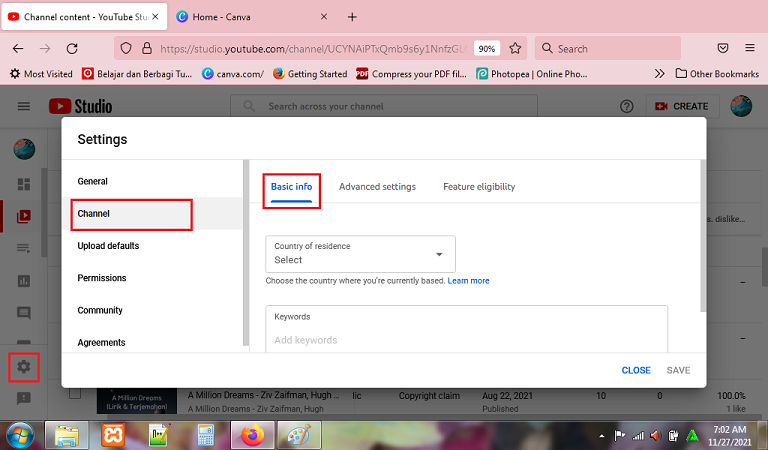Launch XAMPP from the taskbar

tap(113, 435)
